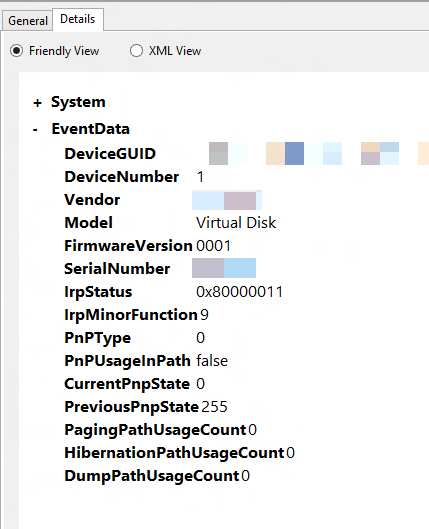
Task: Click the Model label
Action: 88,223
